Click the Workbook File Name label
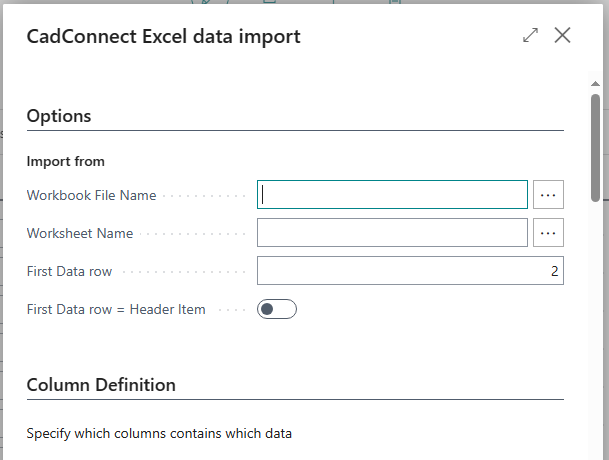609x460 pixels. click(91, 195)
